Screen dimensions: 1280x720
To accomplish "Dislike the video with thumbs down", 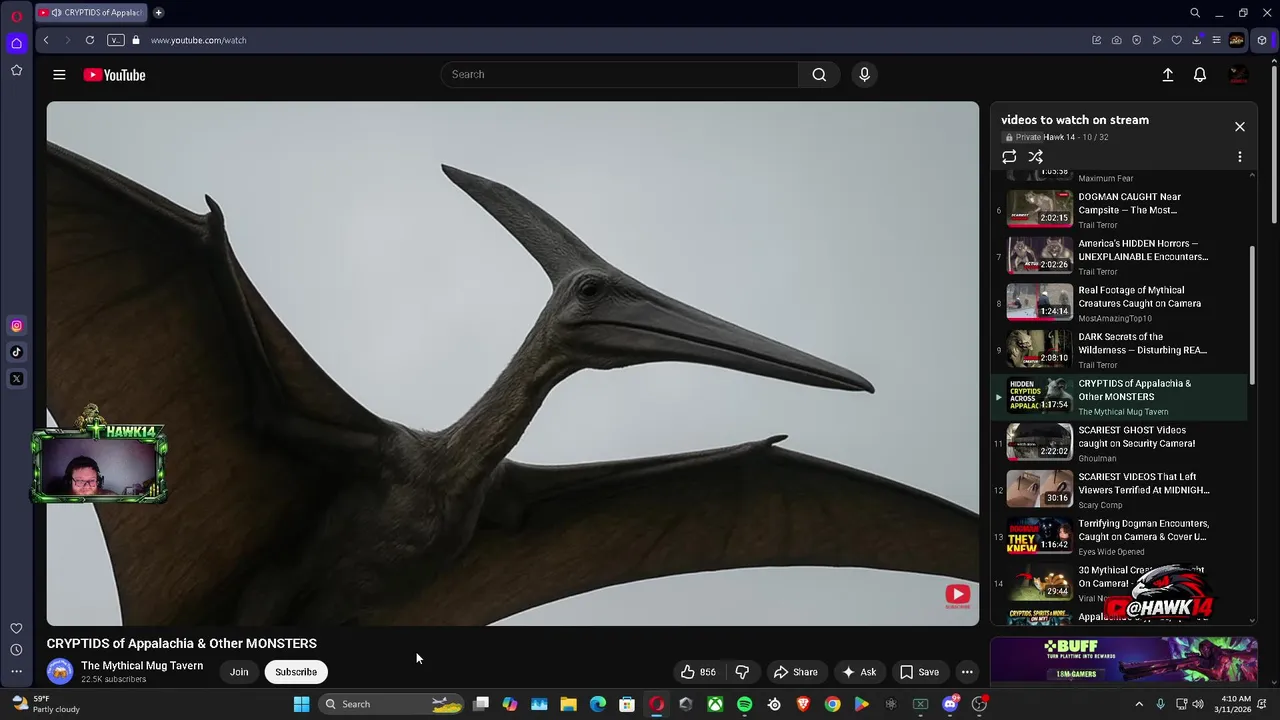I will pos(742,672).
